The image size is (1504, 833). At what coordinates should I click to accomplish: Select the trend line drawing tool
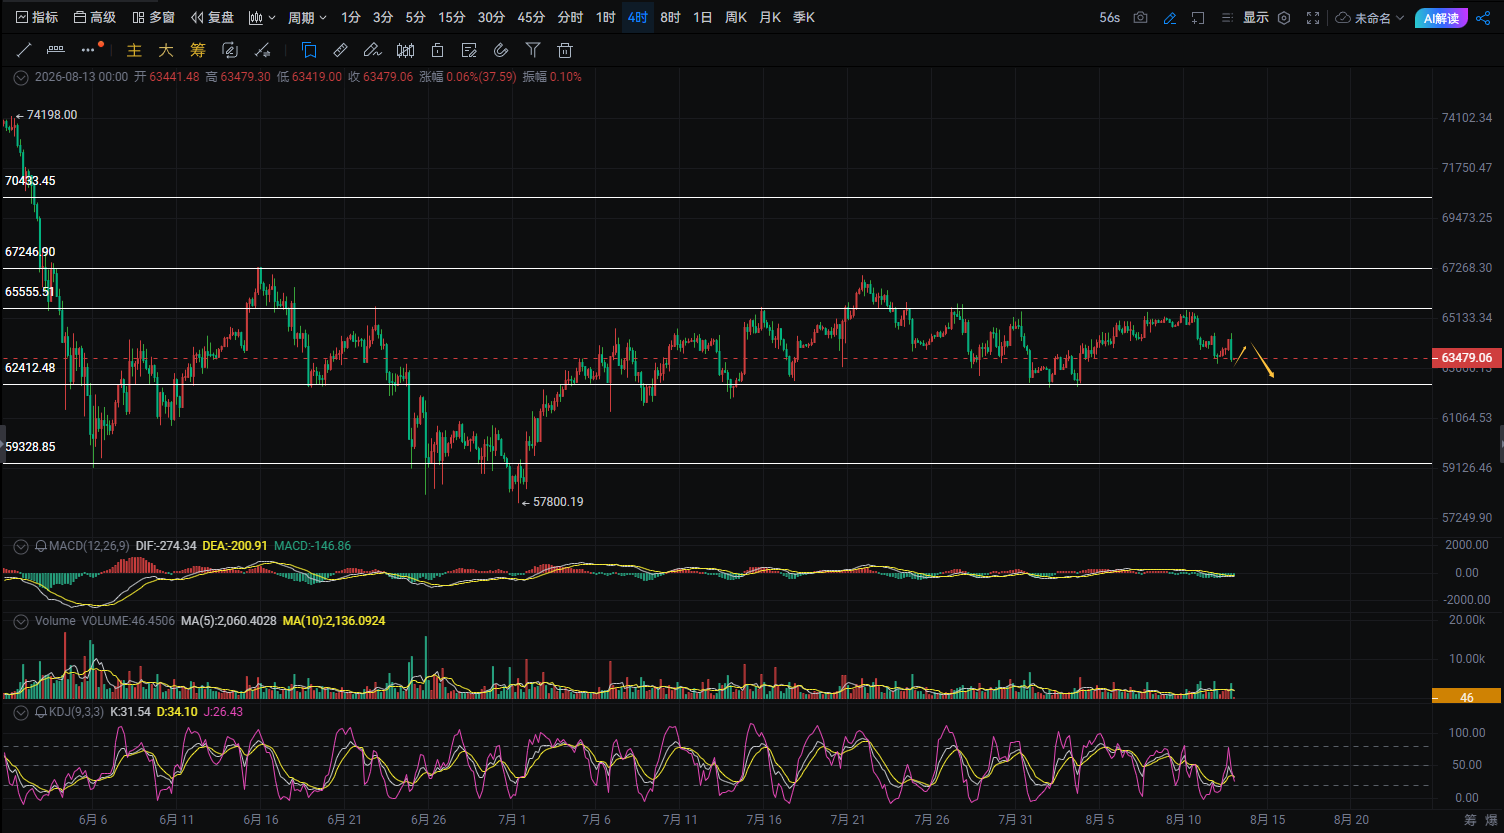click(24, 50)
